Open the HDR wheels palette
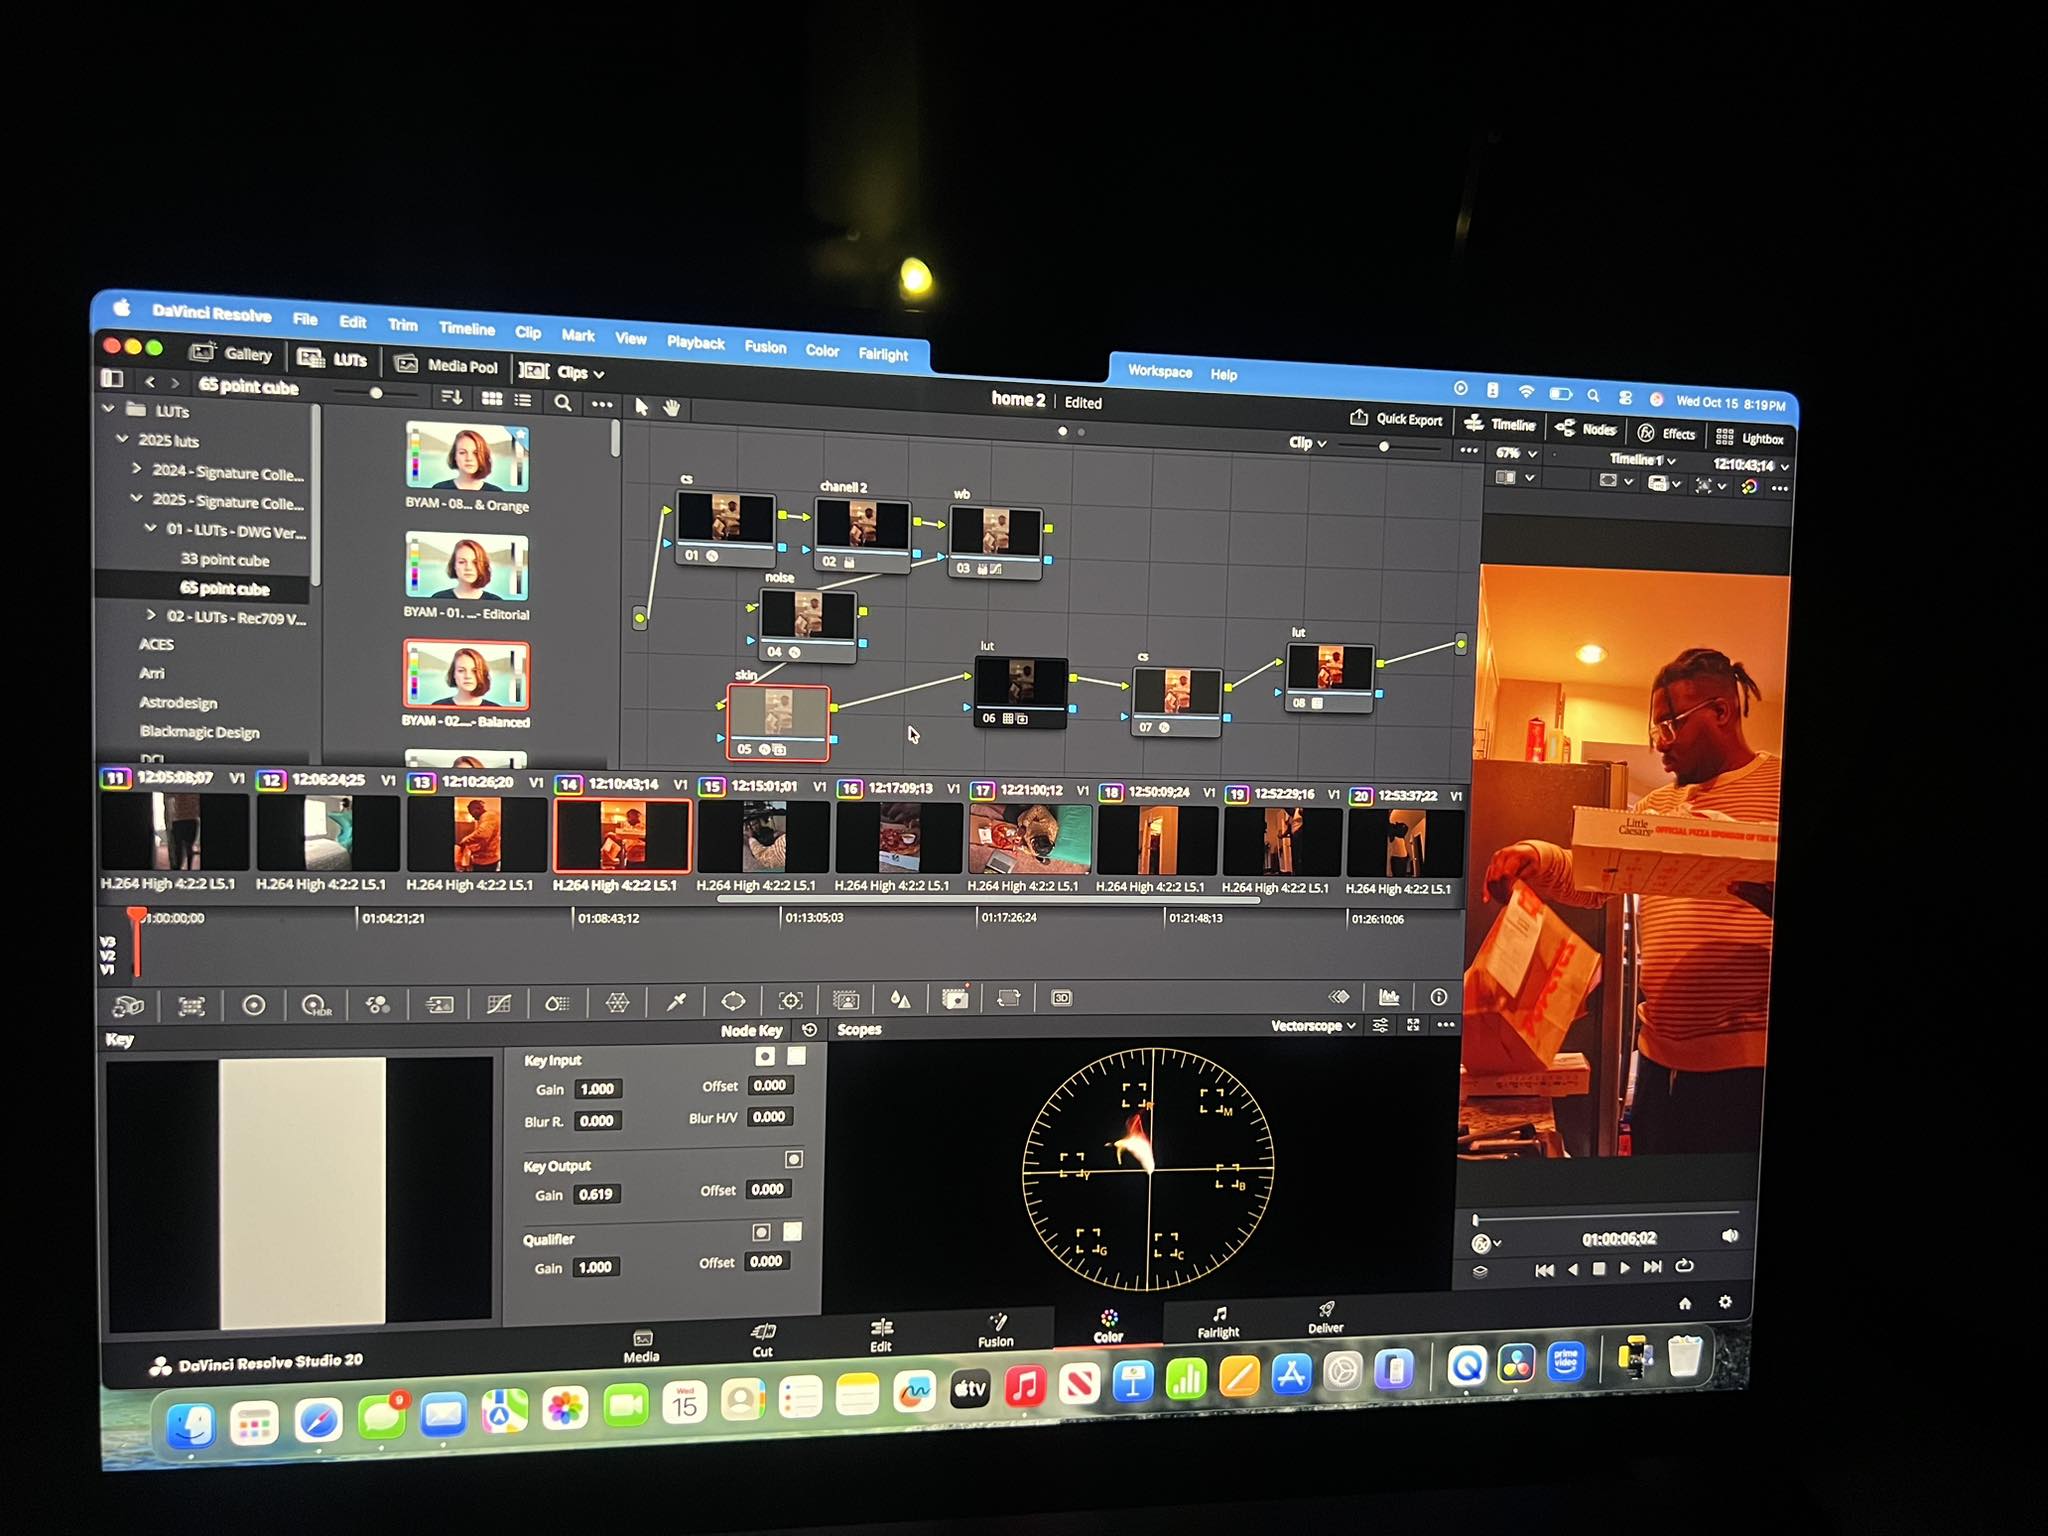The height and width of the screenshot is (1536, 2048). (x=316, y=1005)
